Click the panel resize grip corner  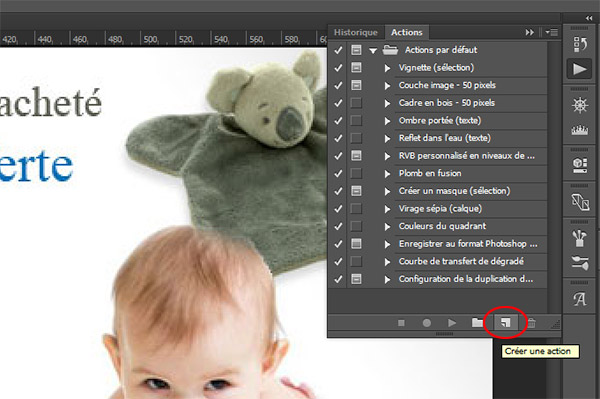click(556, 325)
